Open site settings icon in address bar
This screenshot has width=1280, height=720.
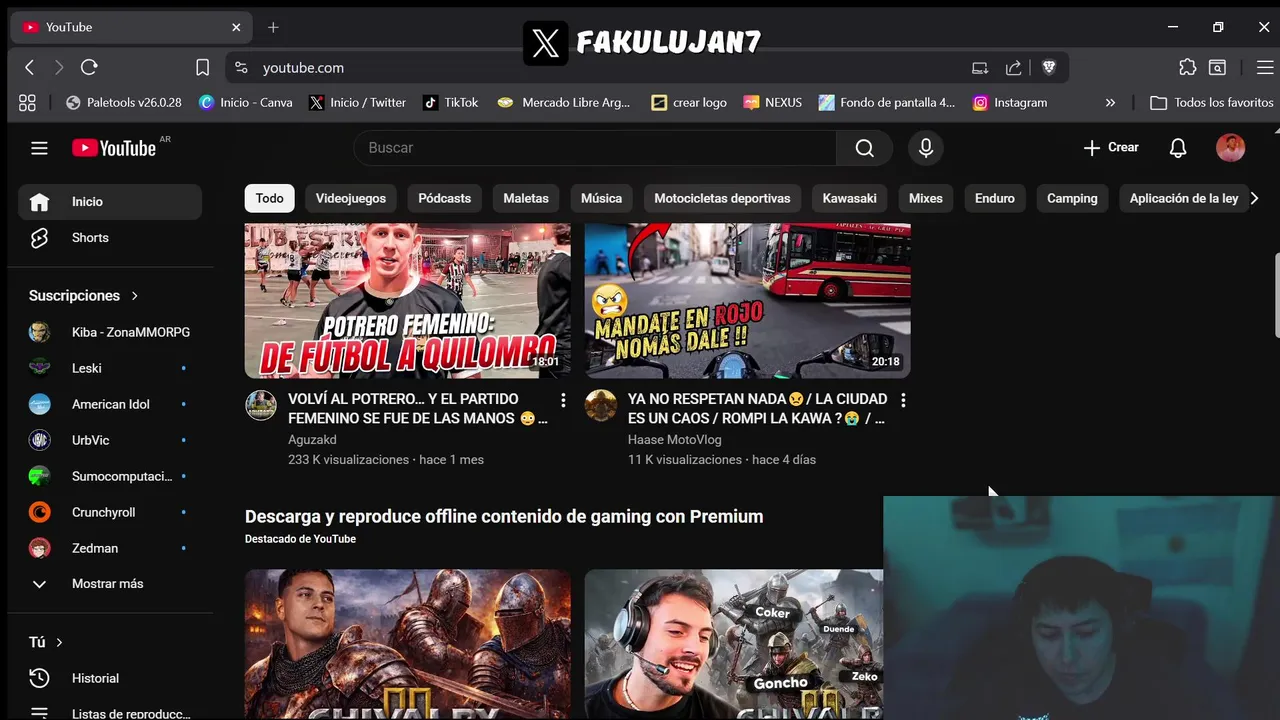pos(240,68)
